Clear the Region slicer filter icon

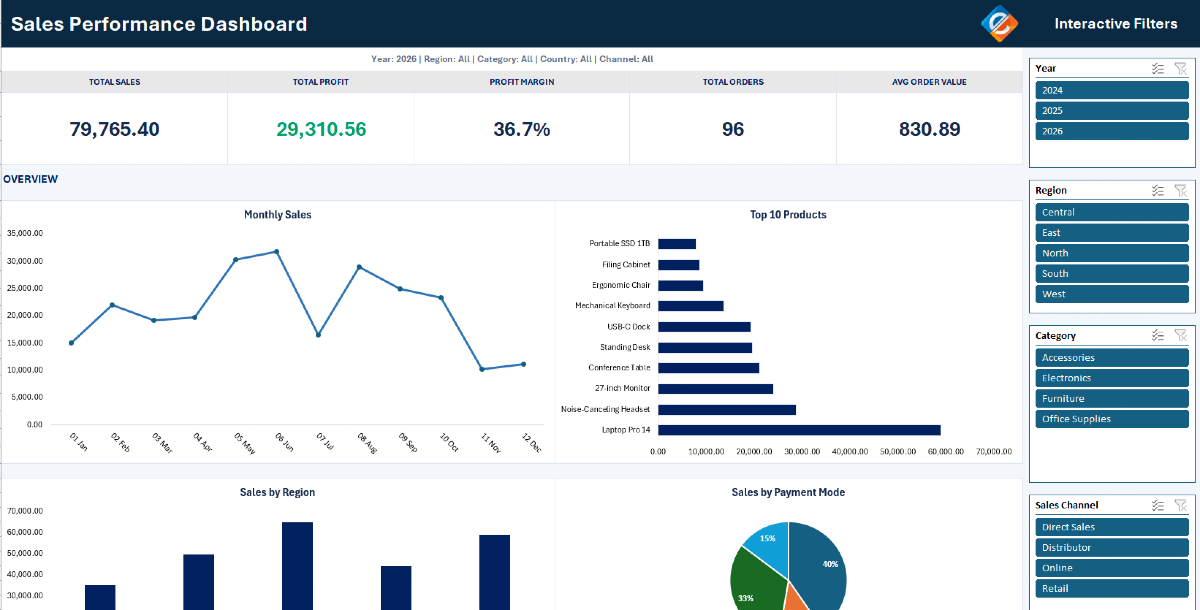click(x=1180, y=190)
